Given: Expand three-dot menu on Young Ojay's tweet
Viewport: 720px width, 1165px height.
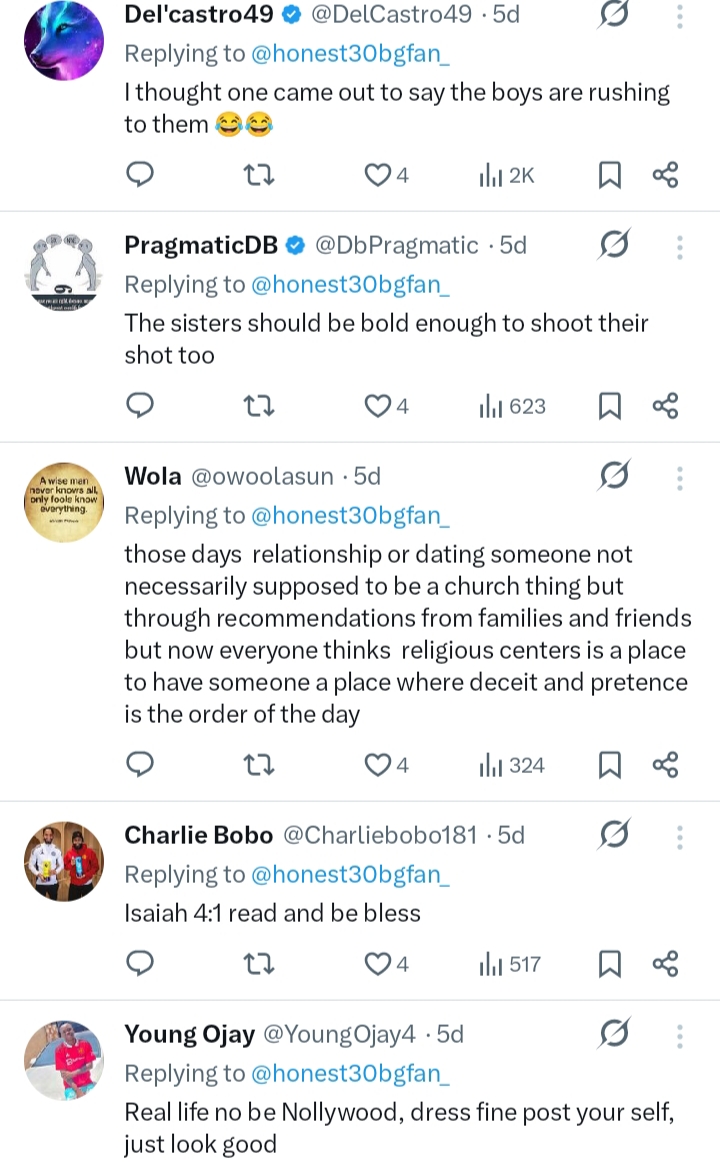Looking at the screenshot, I should (x=680, y=1035).
